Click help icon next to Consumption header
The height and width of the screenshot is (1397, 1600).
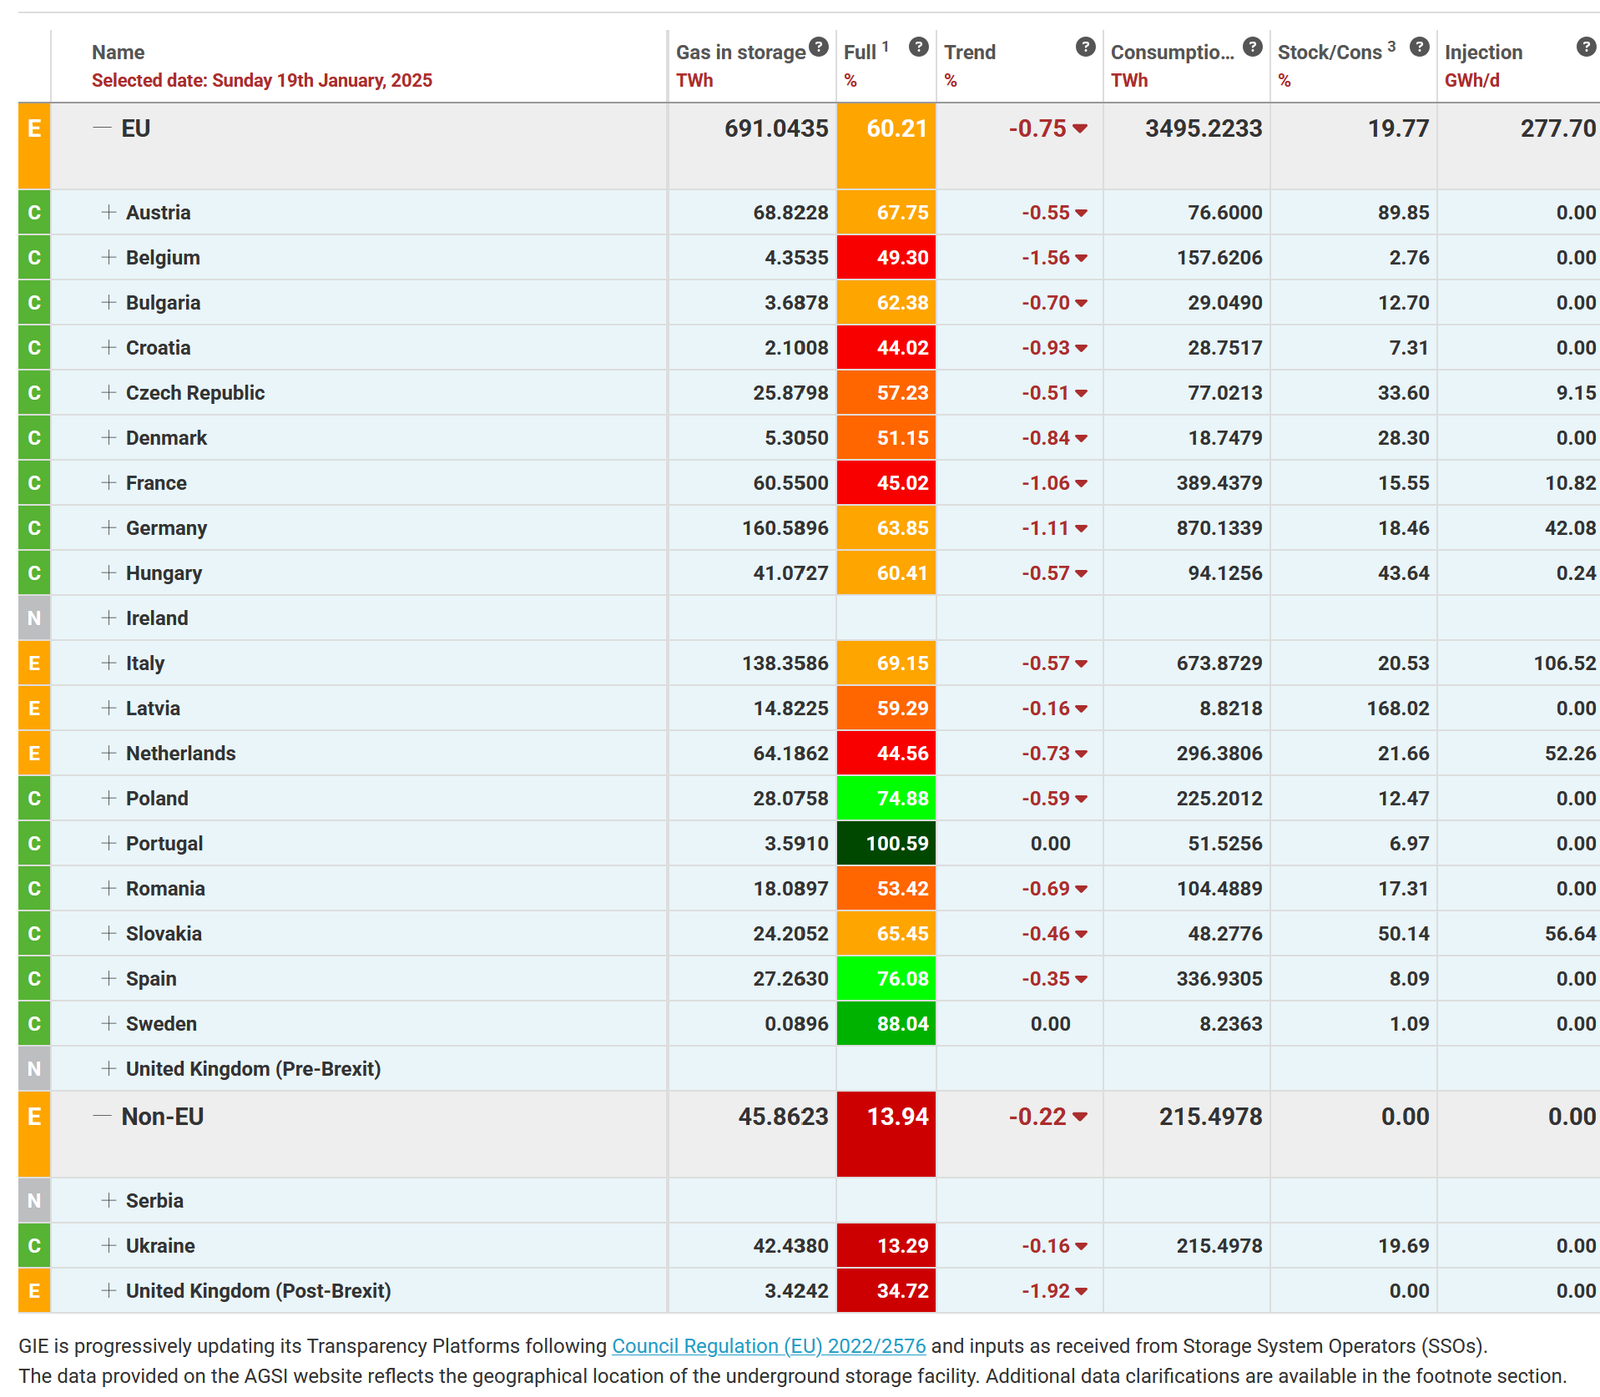pos(1252,47)
